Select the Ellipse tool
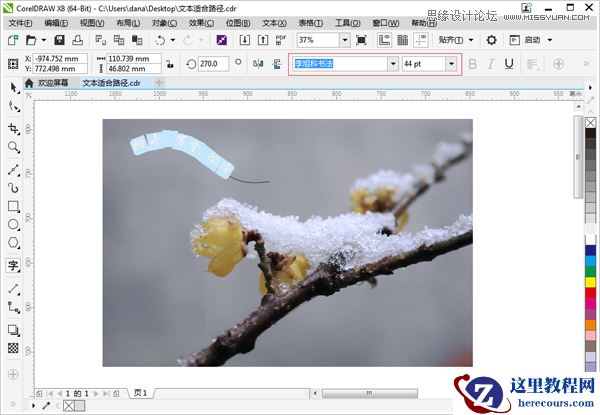This screenshot has height=415, width=600. pos(13,225)
